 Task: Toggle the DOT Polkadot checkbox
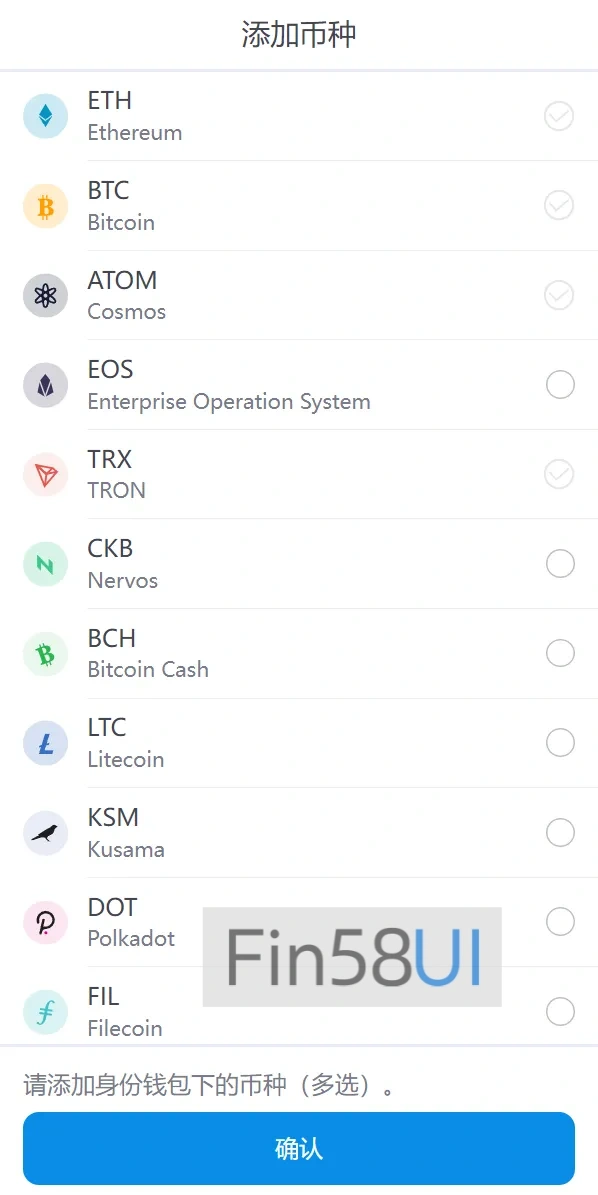560,922
